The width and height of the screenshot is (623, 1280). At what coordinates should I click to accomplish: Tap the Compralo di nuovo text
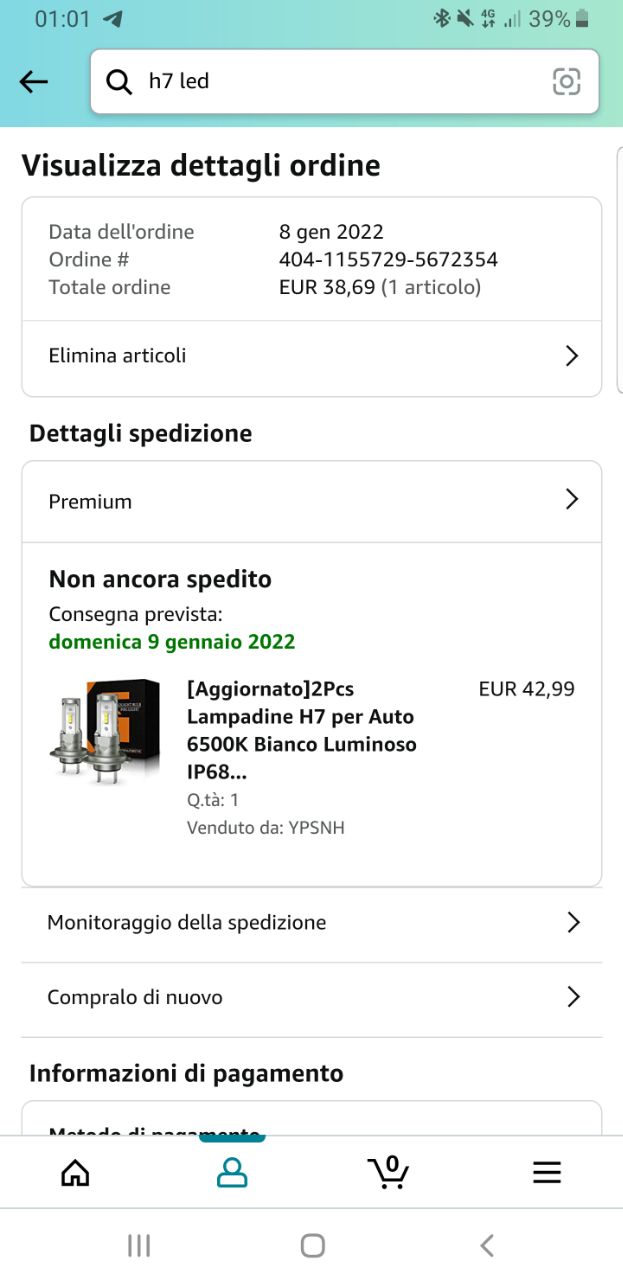[x=135, y=997]
